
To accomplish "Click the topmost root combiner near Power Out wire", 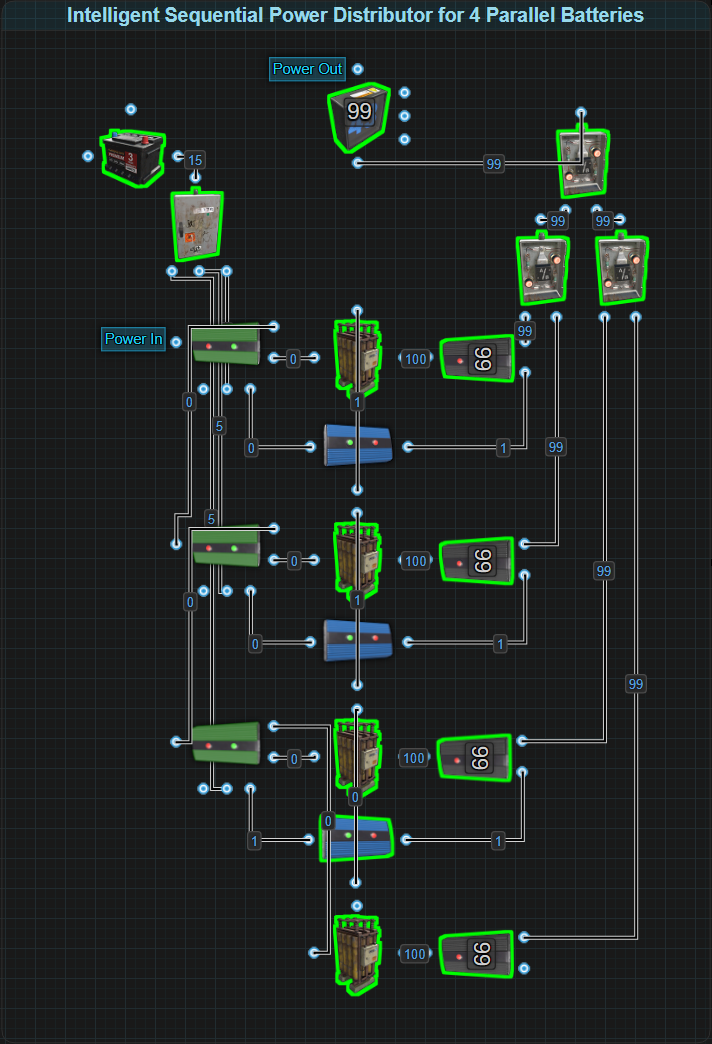I will point(583,164).
